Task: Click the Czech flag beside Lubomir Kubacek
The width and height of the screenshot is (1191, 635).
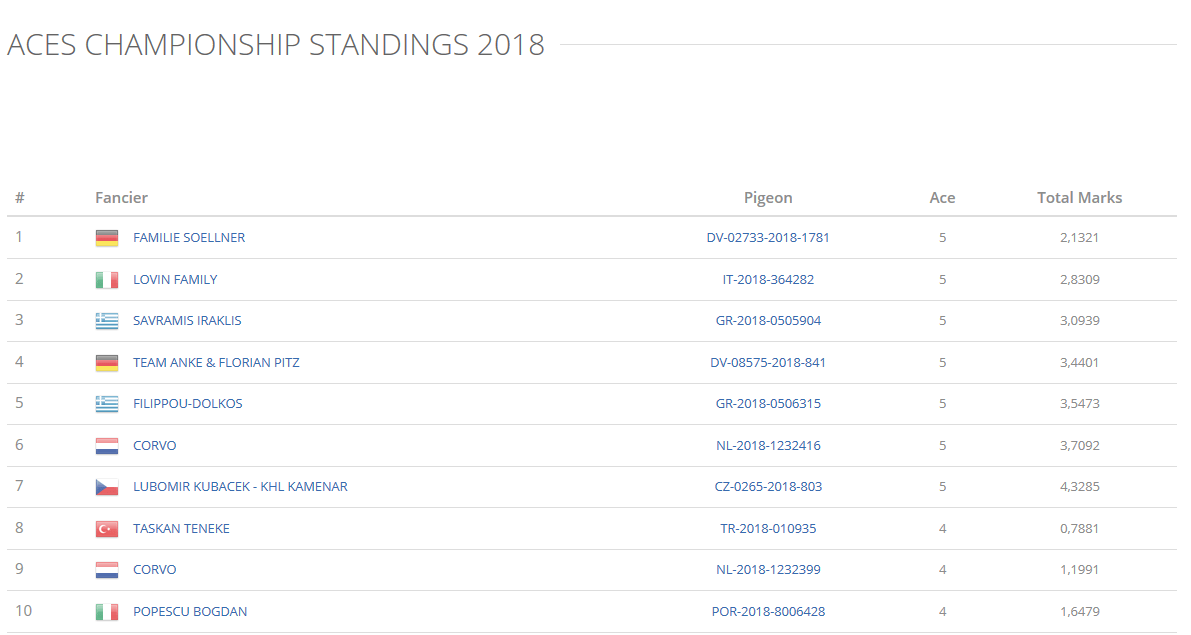Action: (x=107, y=487)
